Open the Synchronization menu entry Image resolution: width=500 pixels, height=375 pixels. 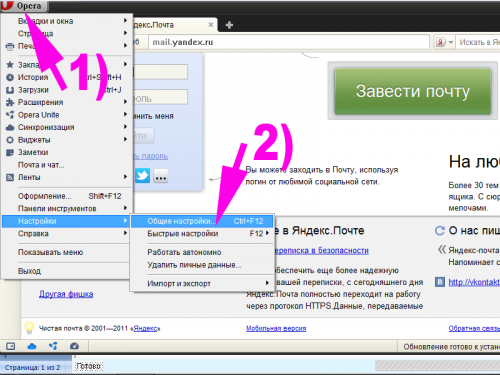tap(67, 127)
